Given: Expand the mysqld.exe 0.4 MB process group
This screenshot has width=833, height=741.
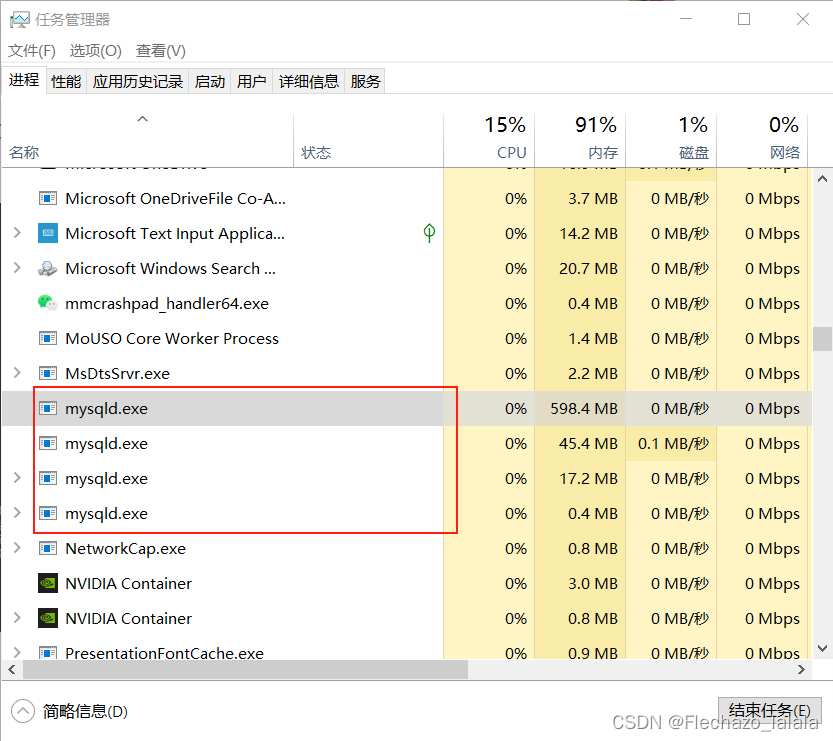Looking at the screenshot, I should point(17,513).
